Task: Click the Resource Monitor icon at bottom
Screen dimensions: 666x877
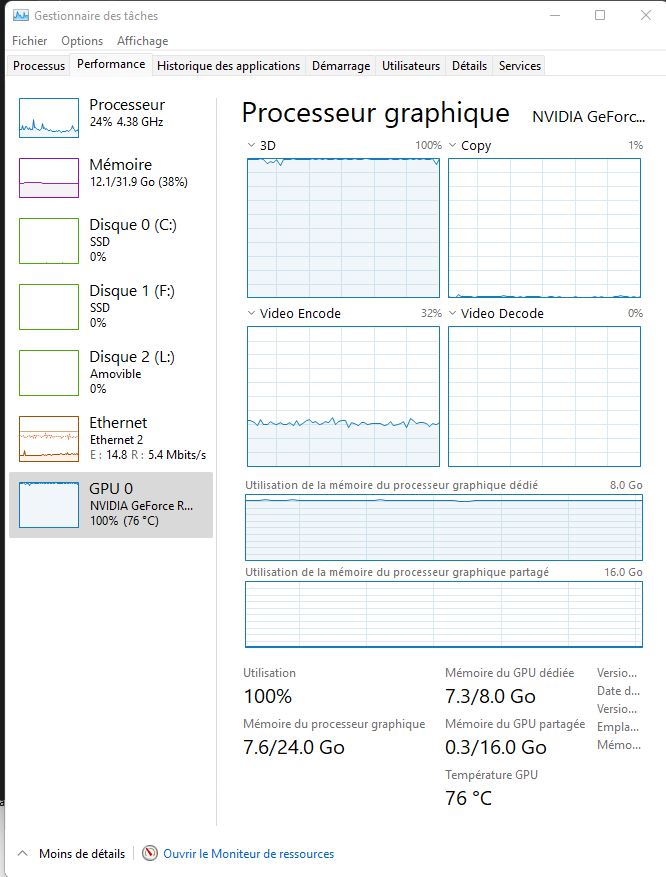Action: pyautogui.click(x=150, y=854)
